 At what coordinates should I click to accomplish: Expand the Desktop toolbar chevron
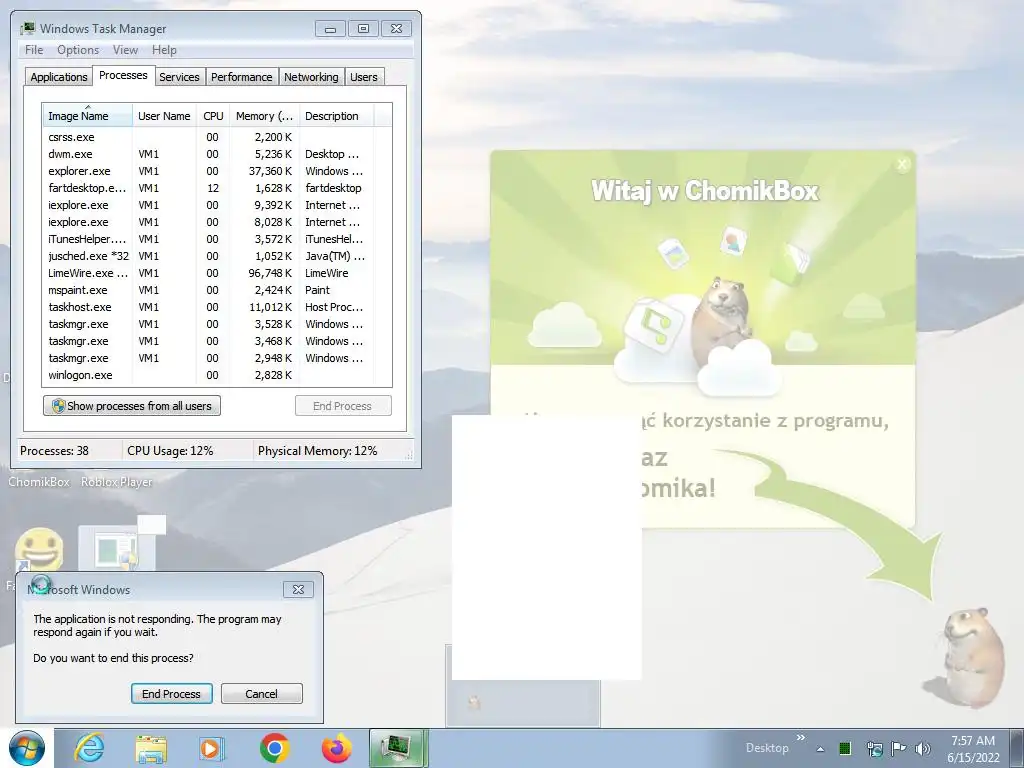[801, 738]
